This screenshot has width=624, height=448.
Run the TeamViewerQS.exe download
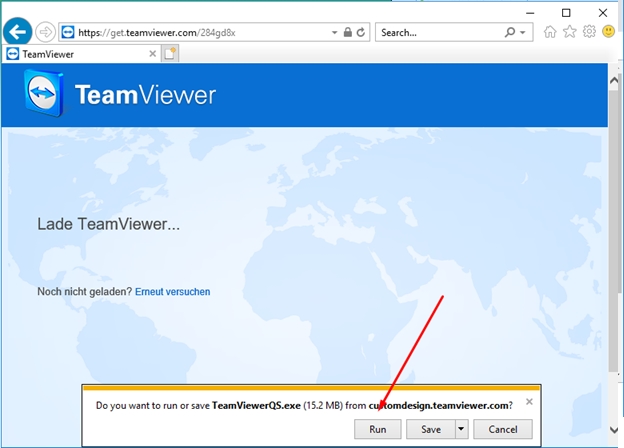tap(378, 429)
